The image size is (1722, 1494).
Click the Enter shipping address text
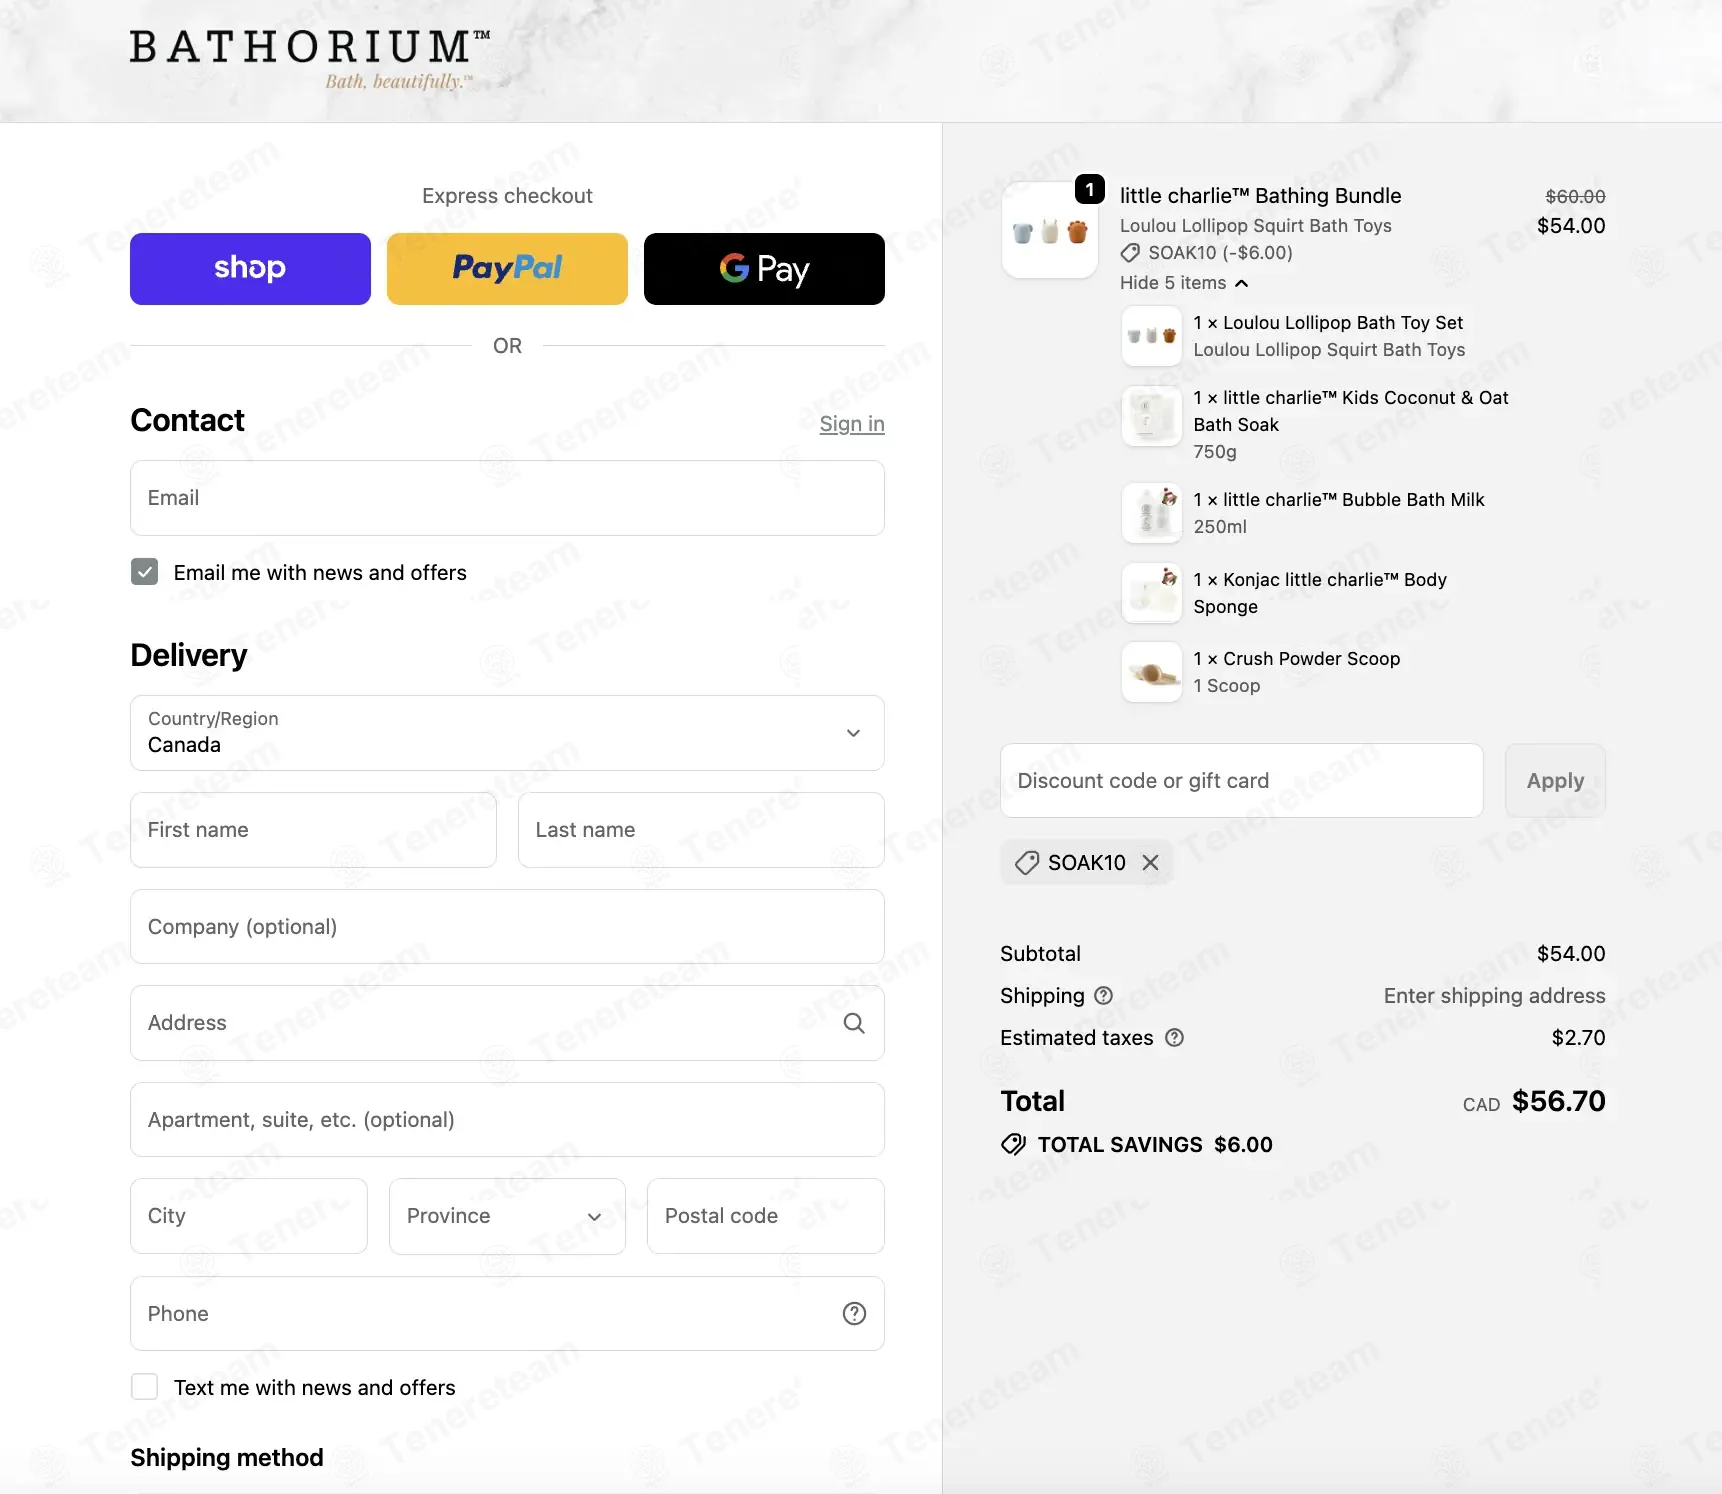pyautogui.click(x=1494, y=996)
